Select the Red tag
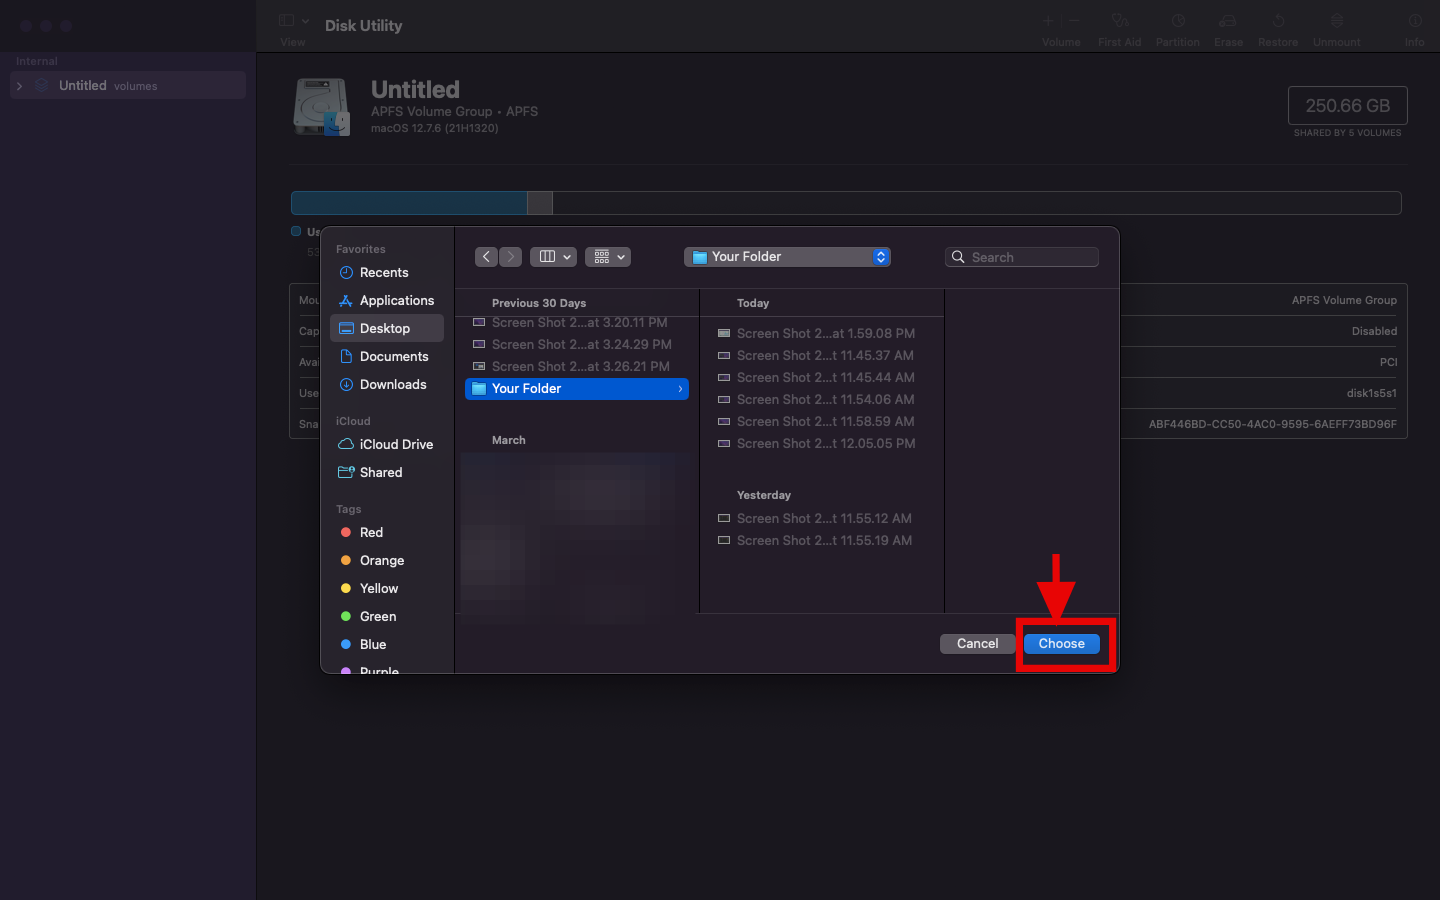Image resolution: width=1440 pixels, height=900 pixels. [371, 533]
